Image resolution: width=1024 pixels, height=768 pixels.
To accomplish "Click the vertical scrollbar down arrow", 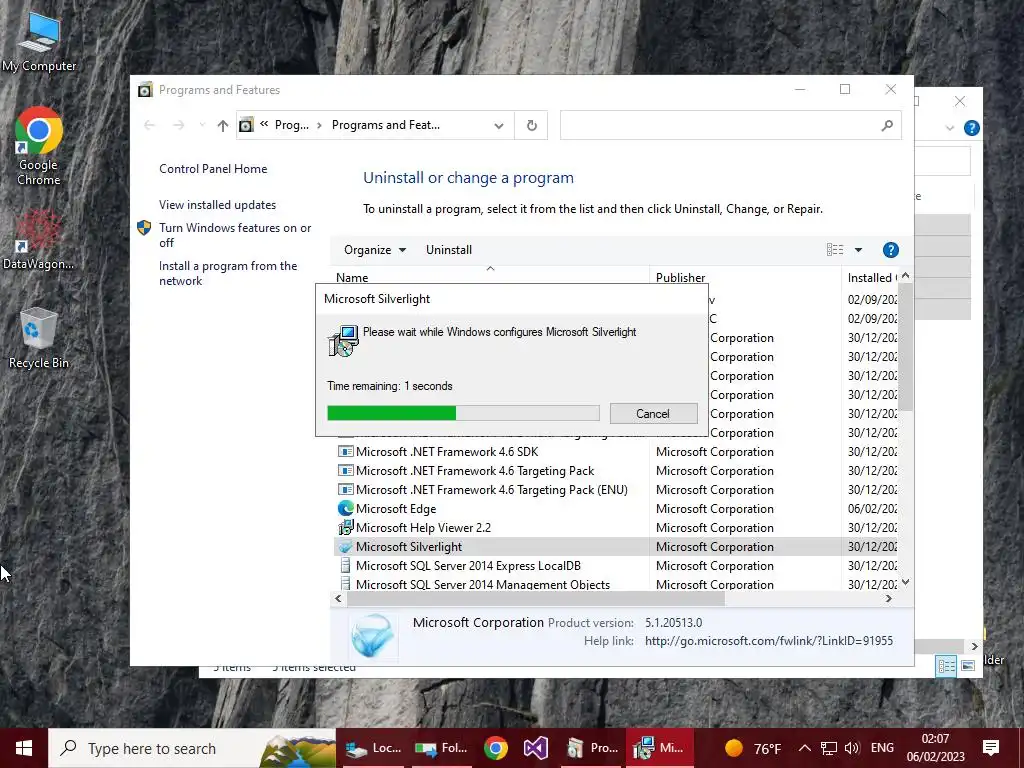I will pyautogui.click(x=905, y=583).
